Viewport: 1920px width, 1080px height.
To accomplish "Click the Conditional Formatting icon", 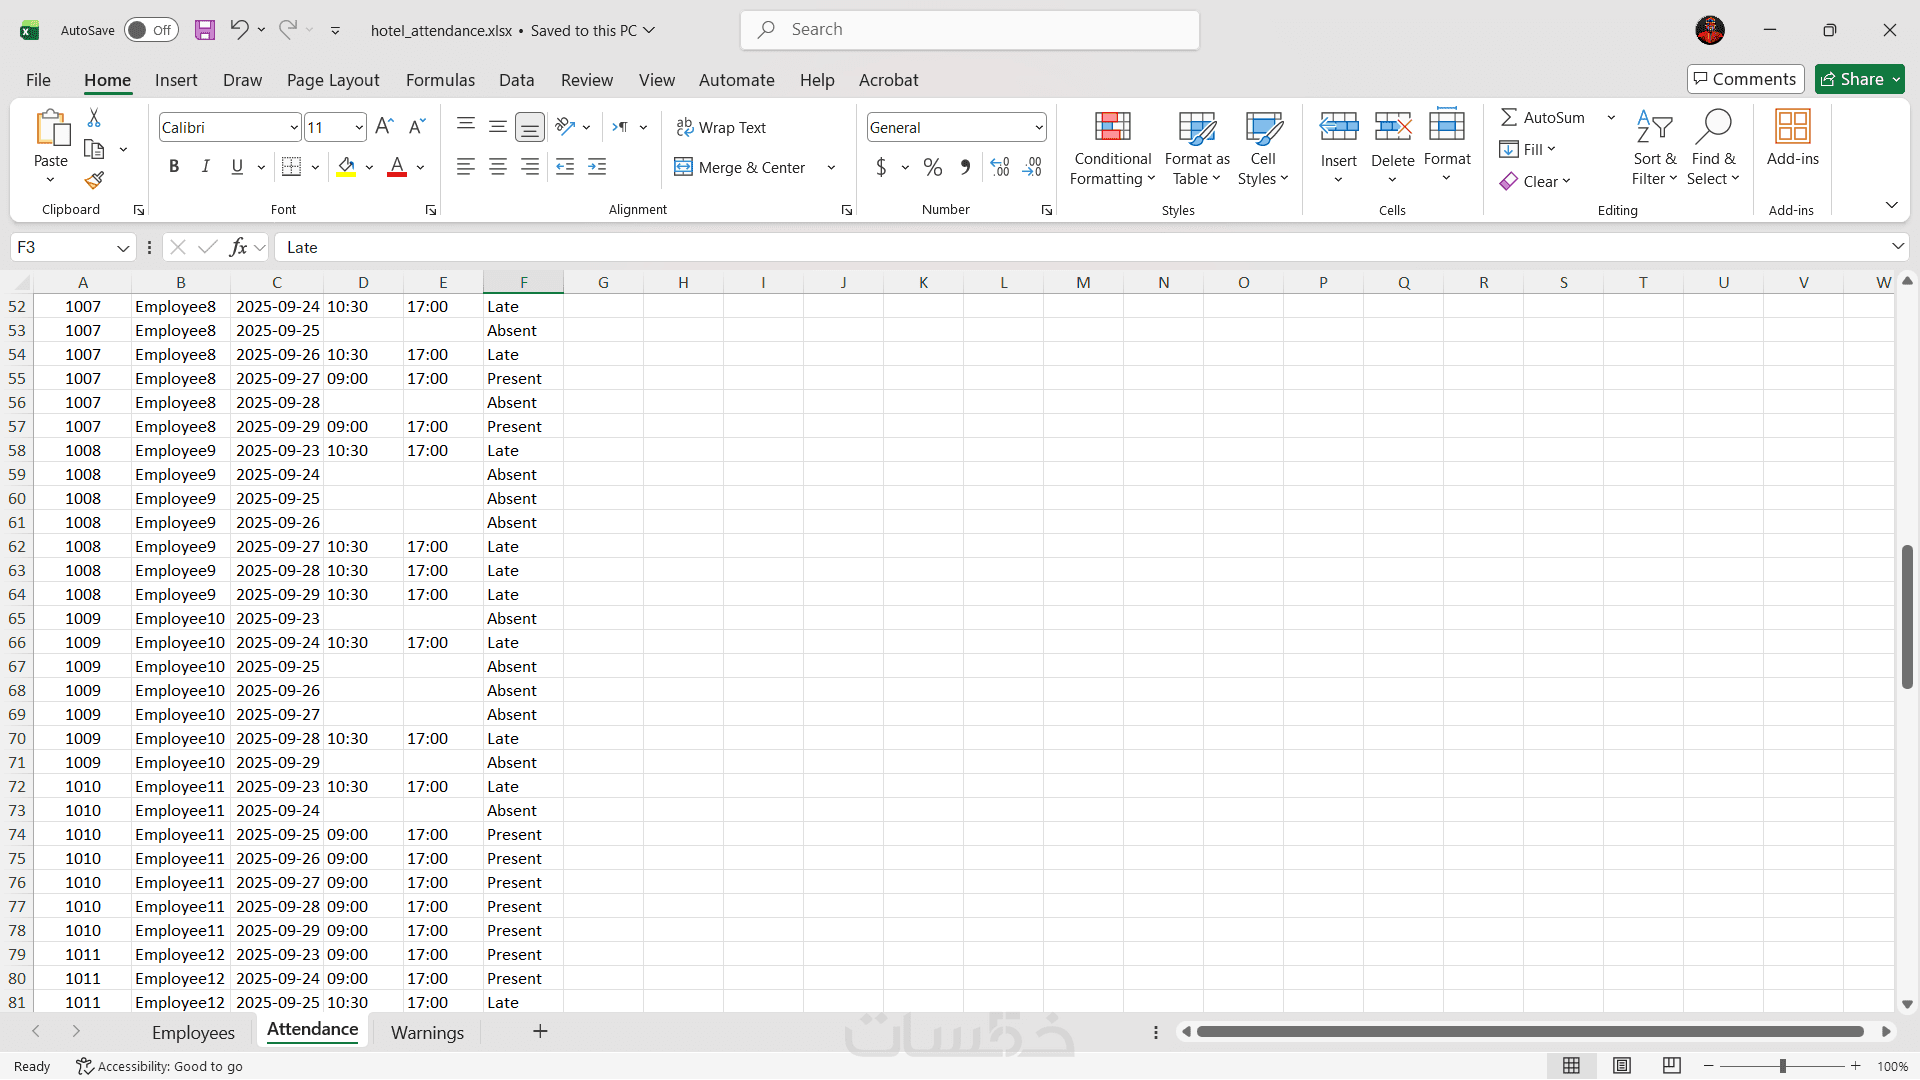I will [x=1112, y=127].
